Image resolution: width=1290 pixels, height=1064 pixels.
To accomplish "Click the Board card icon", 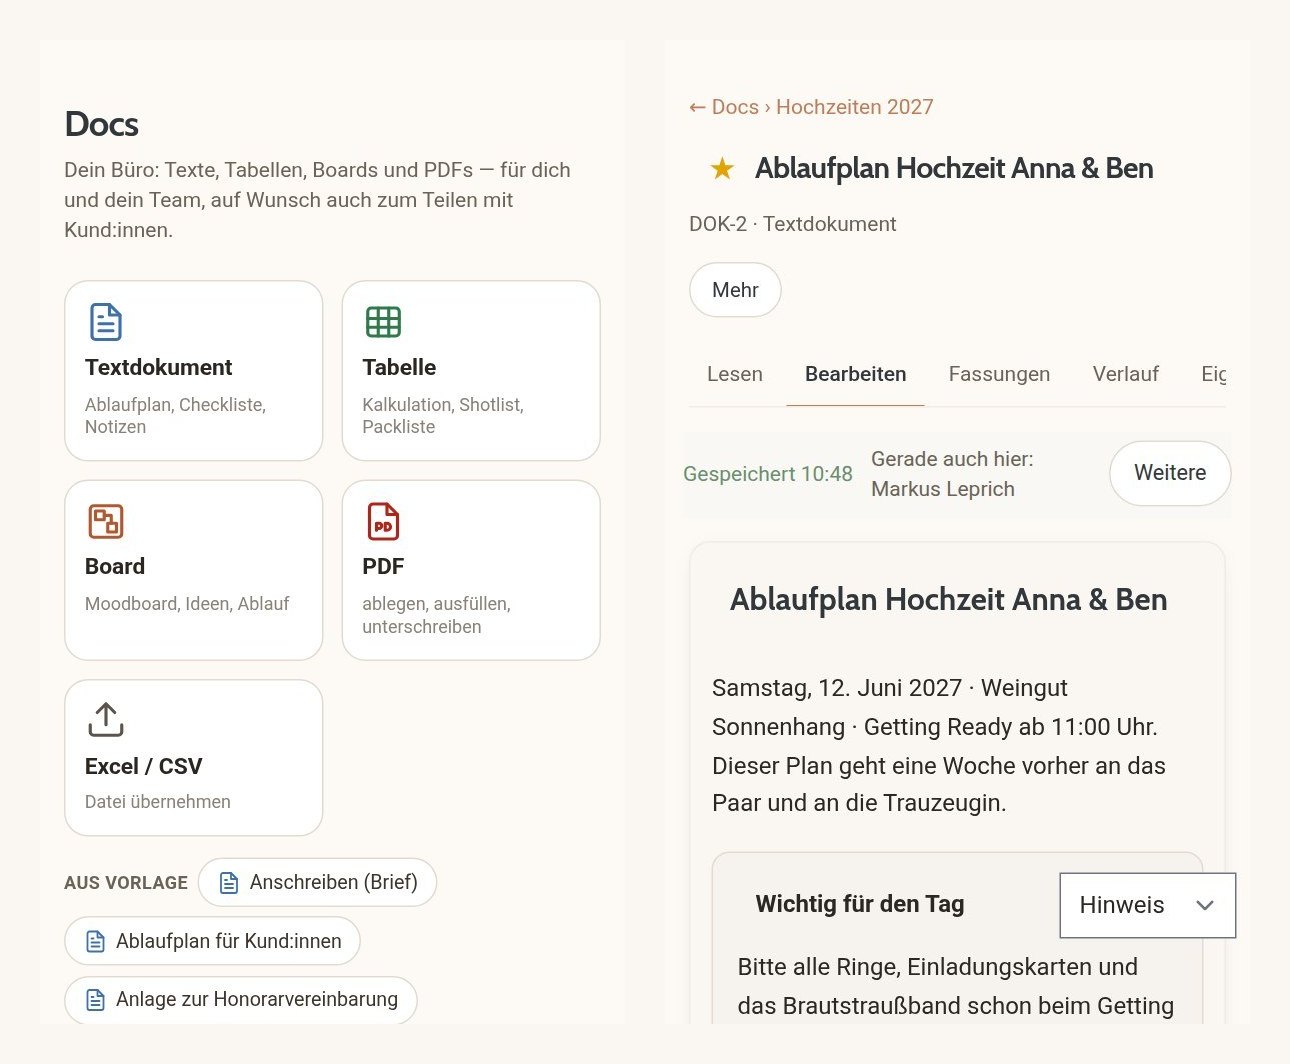I will pyautogui.click(x=106, y=521).
